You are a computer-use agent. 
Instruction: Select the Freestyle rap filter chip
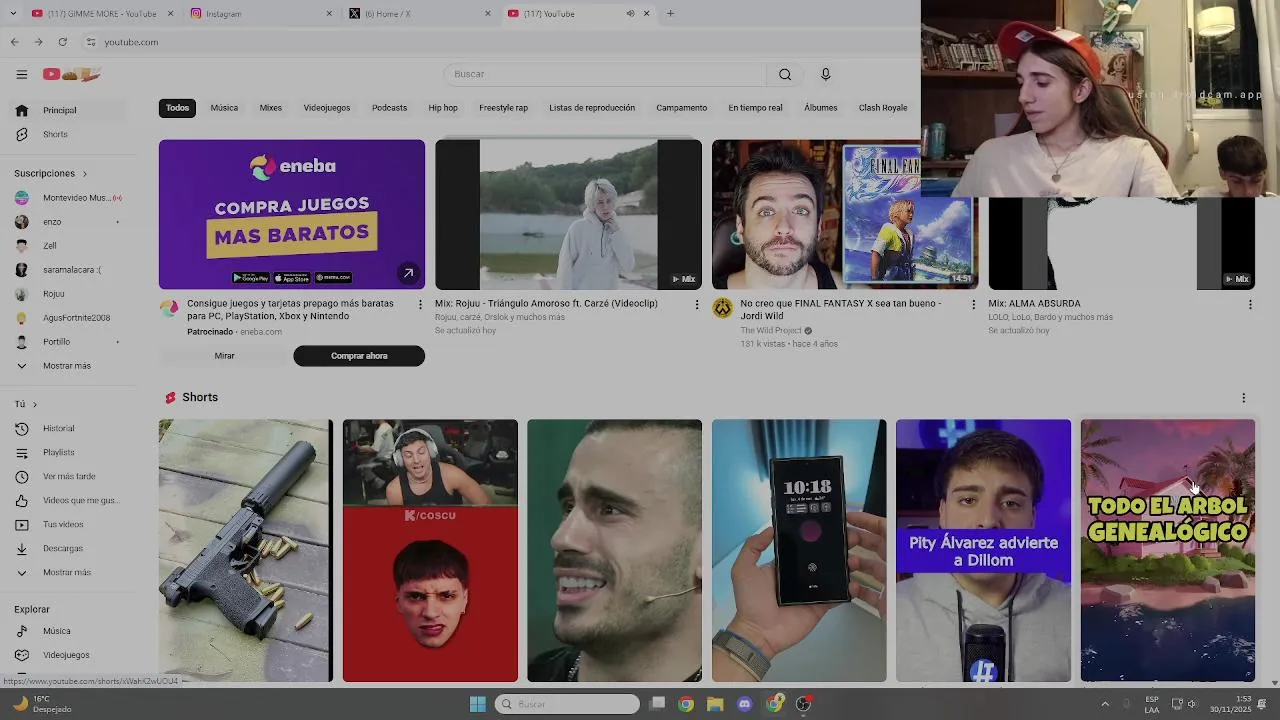point(503,108)
